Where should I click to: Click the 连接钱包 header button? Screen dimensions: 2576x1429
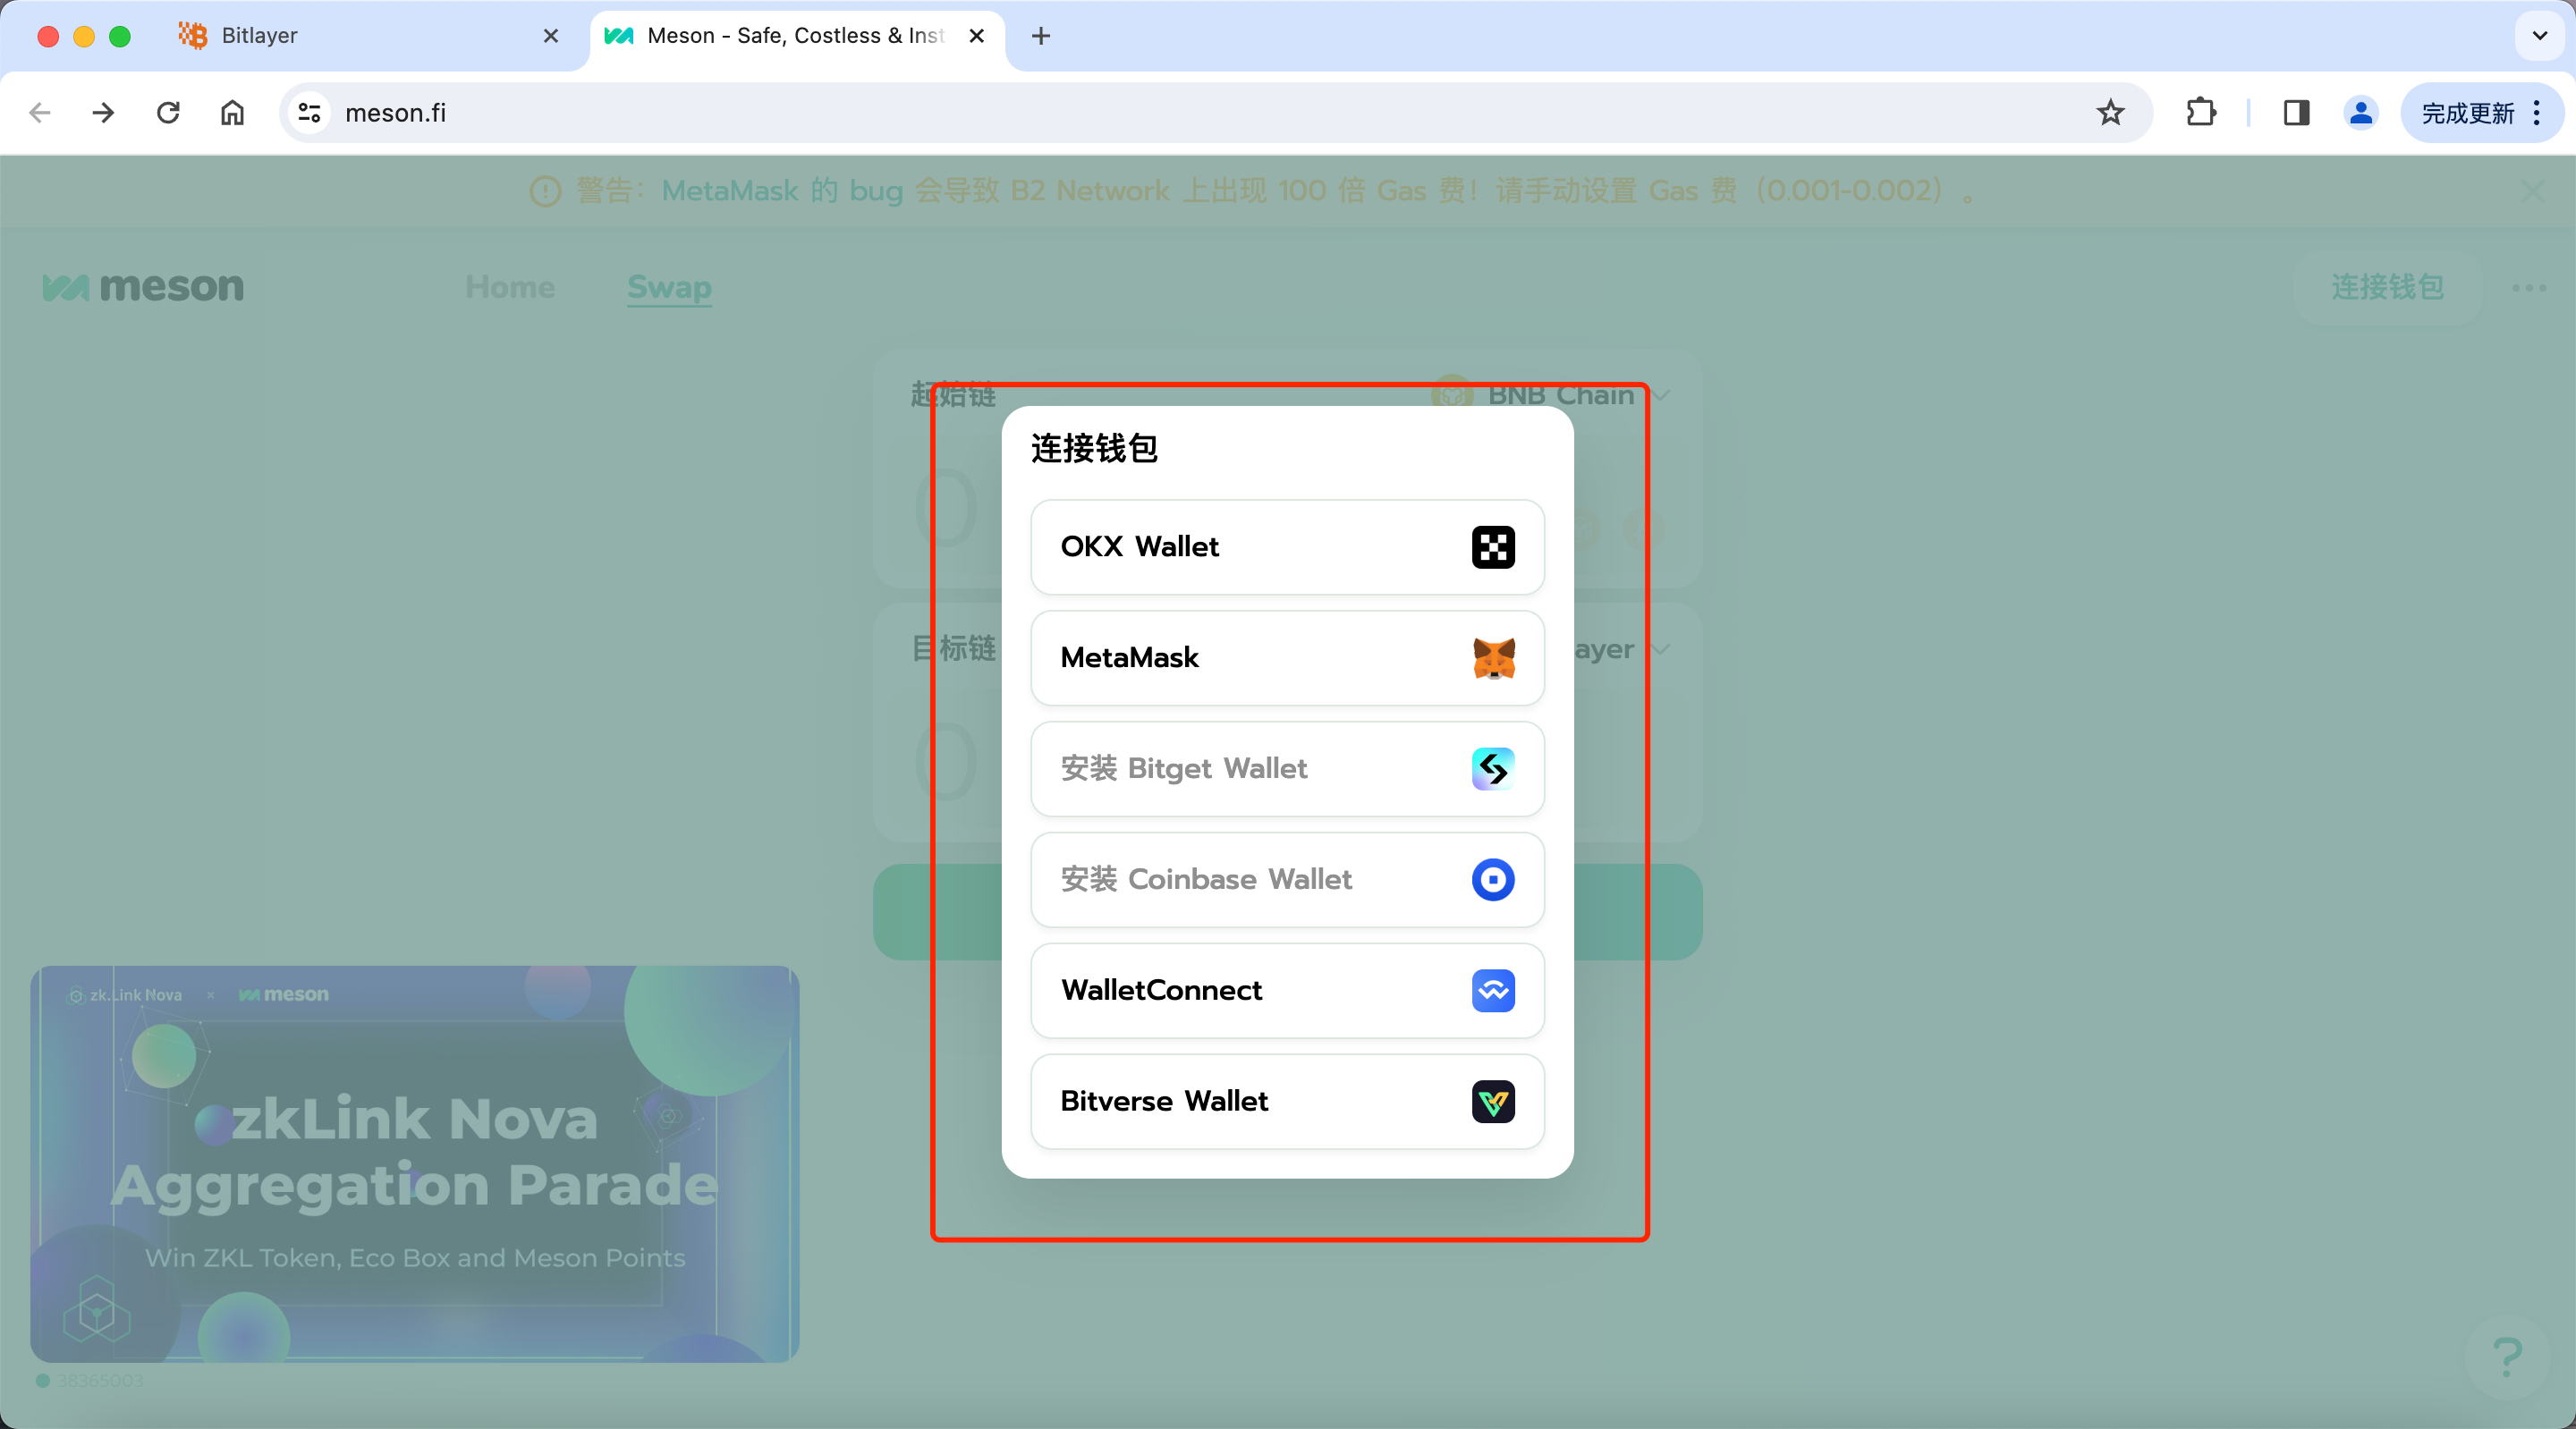(x=2386, y=287)
